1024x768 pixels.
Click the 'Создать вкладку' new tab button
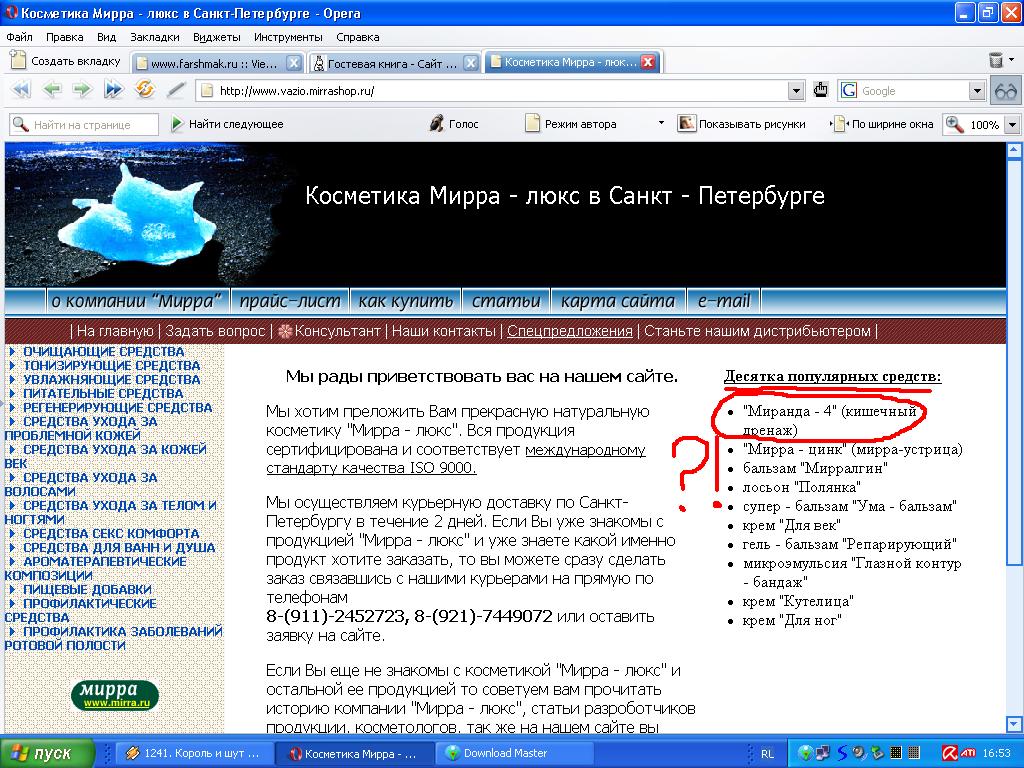[x=65, y=61]
